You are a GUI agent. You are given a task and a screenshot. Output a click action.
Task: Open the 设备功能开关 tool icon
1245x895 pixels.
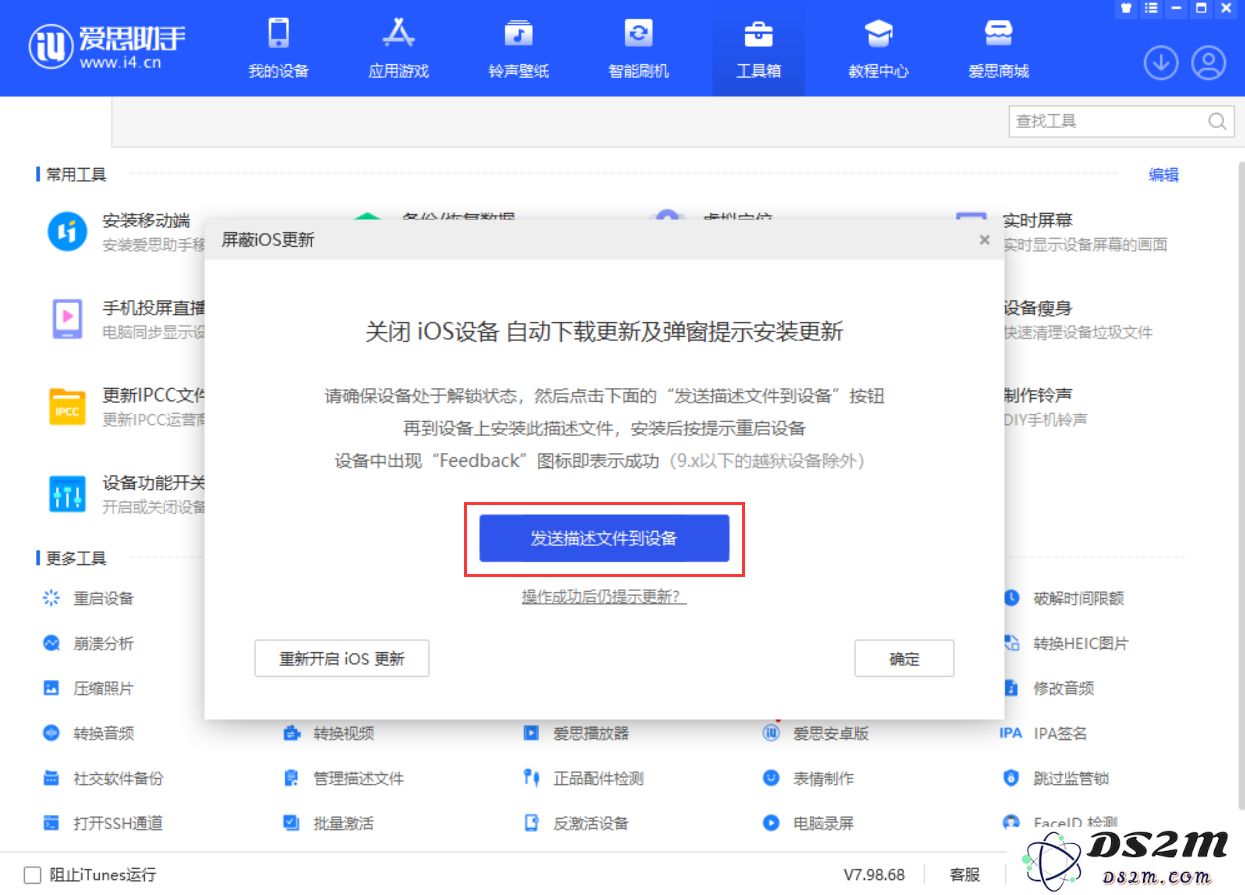(x=68, y=493)
